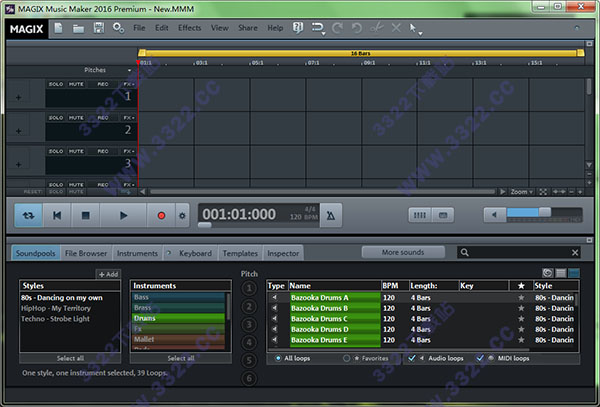This screenshot has width=600, height=407.
Task: Fit the arrangement with the zoom-to-fit arrows icon
Action: pyautogui.click(x=543, y=192)
